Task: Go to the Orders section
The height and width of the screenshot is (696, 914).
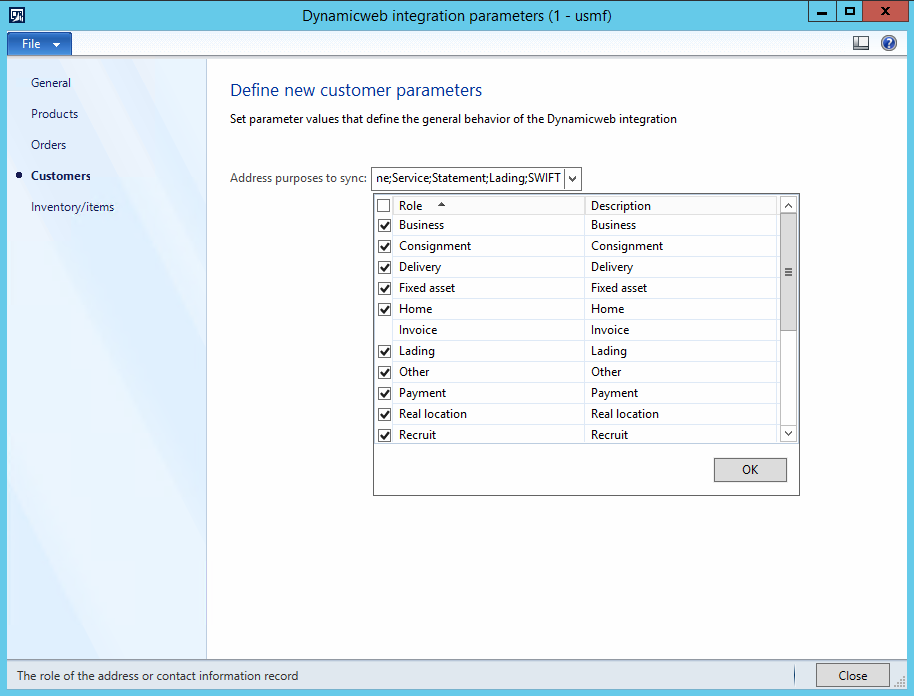Action: pos(48,145)
